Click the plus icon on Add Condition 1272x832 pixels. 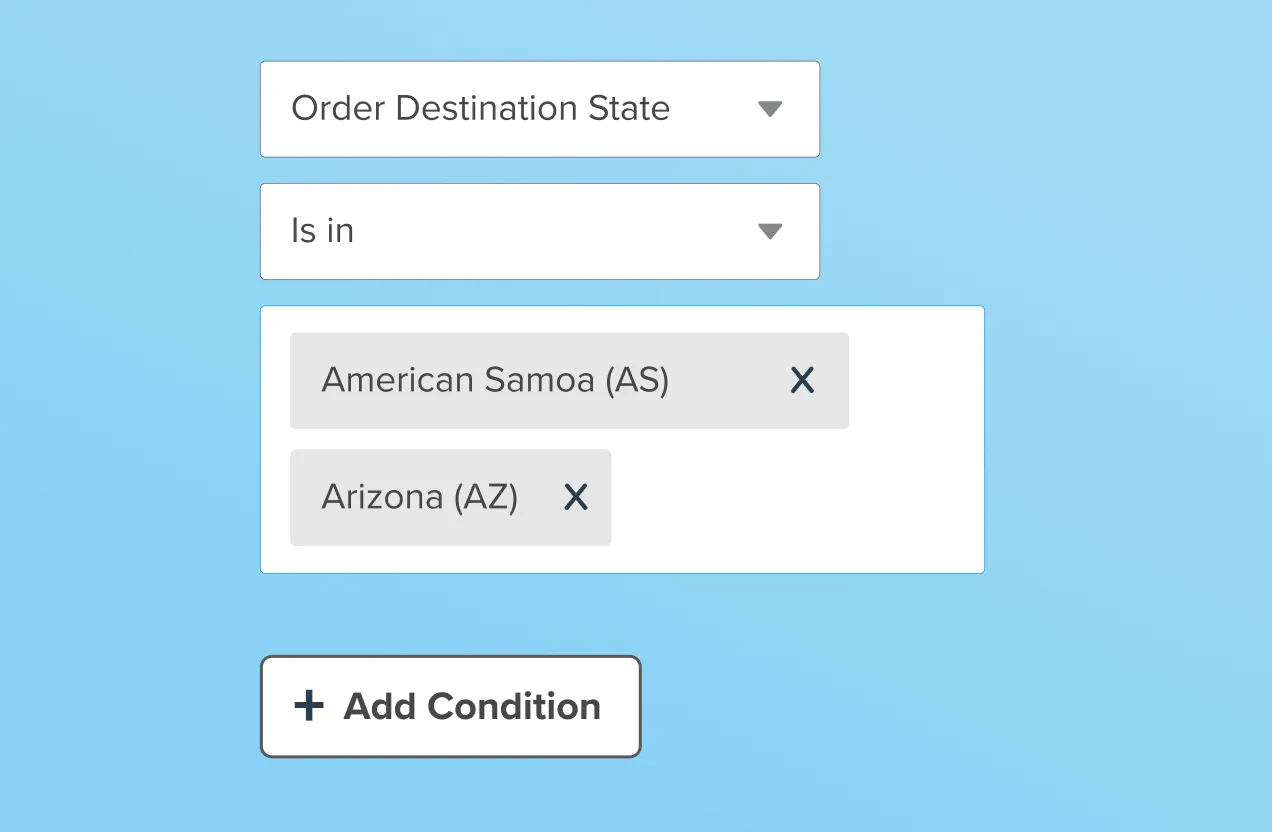tap(308, 705)
